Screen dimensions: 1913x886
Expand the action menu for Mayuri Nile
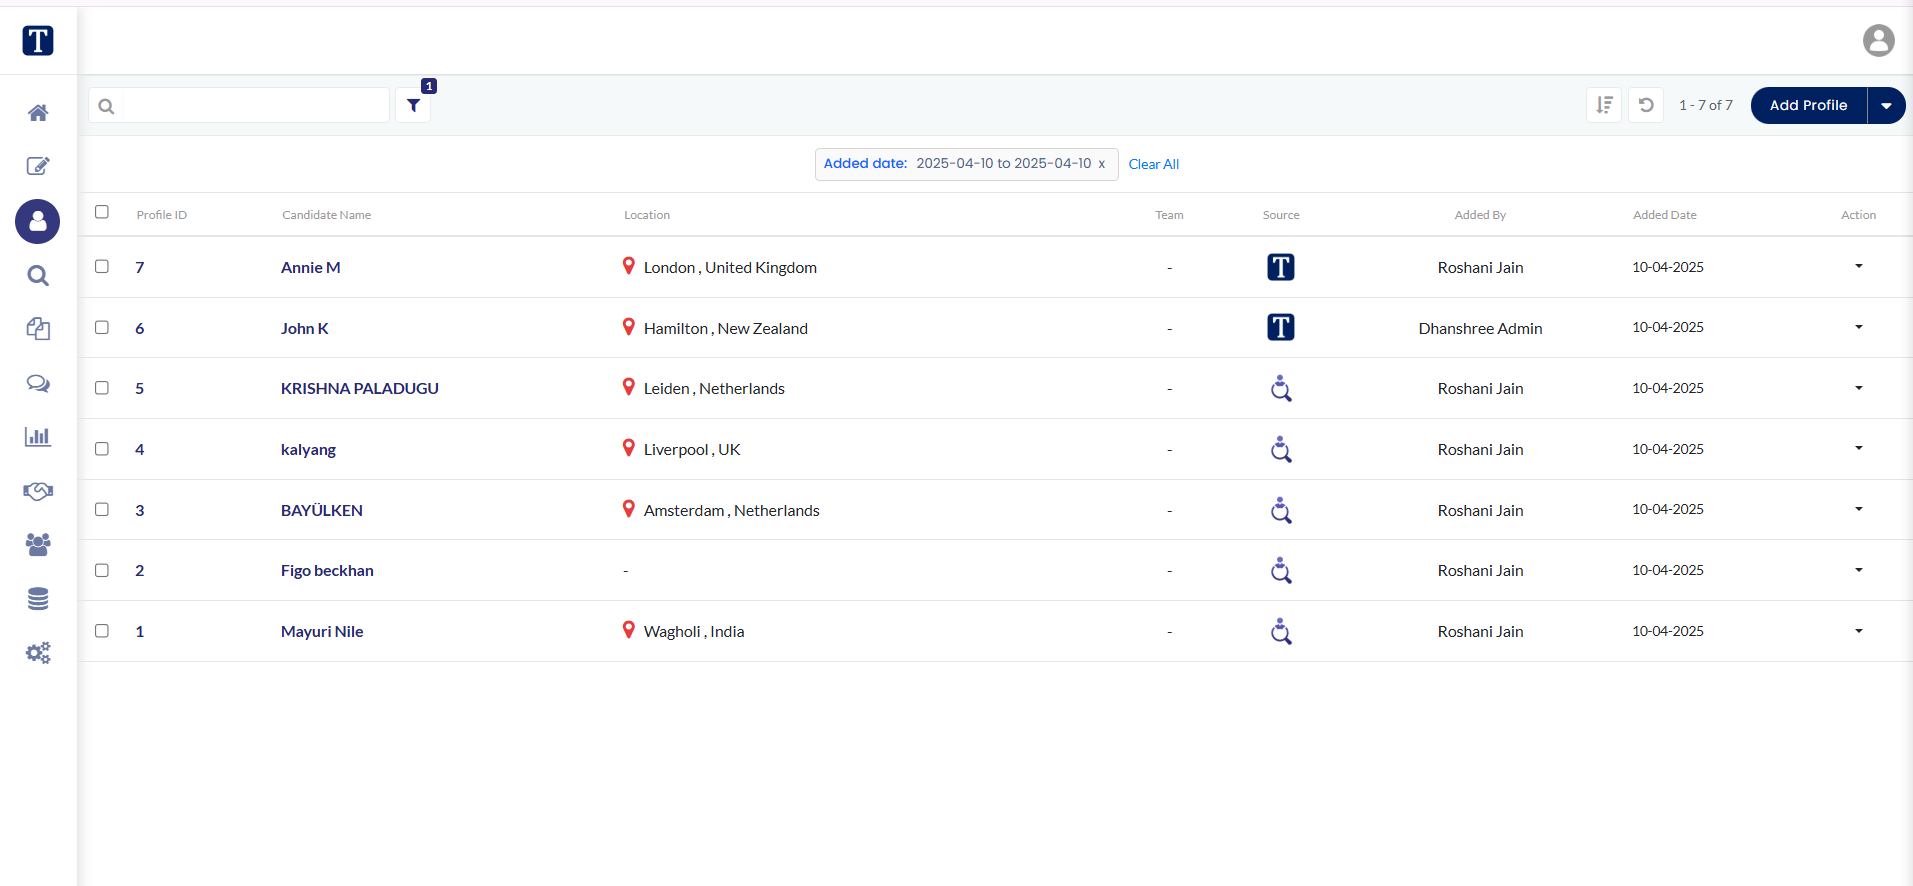coord(1858,631)
